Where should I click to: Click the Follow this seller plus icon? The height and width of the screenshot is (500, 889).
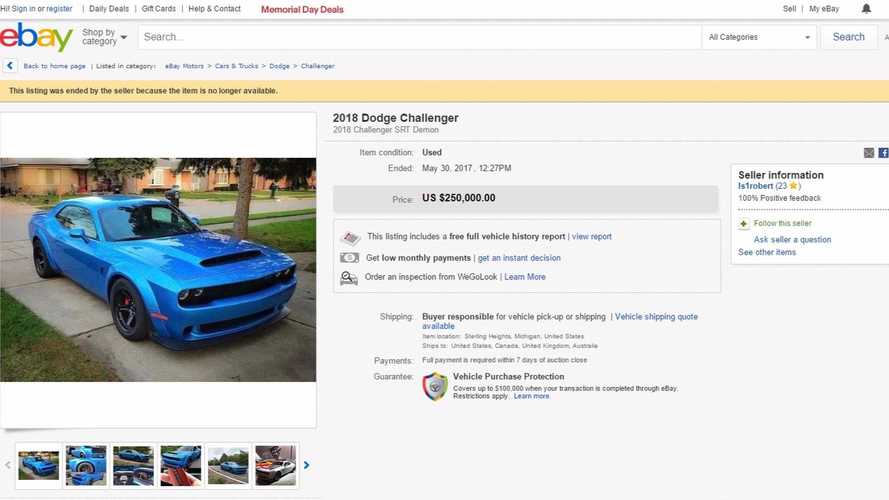[744, 224]
